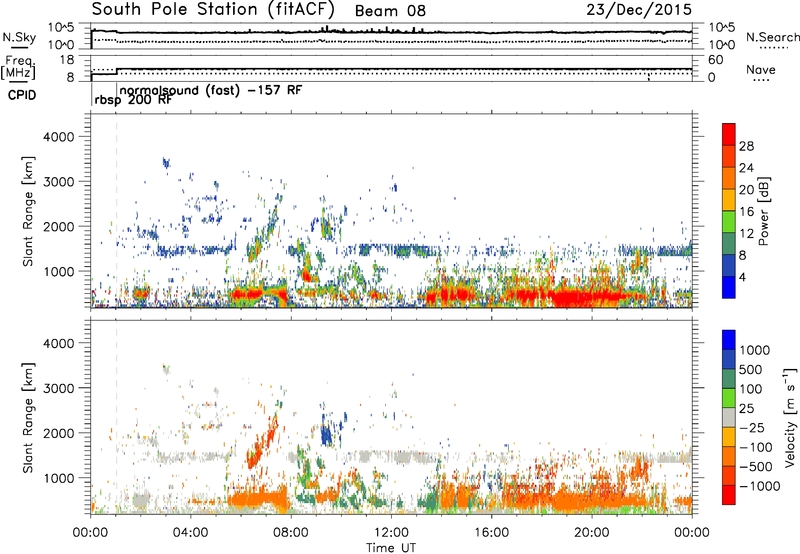
Task: Click the -1000 tick on the Velocity colorbar
Action: pos(759,486)
